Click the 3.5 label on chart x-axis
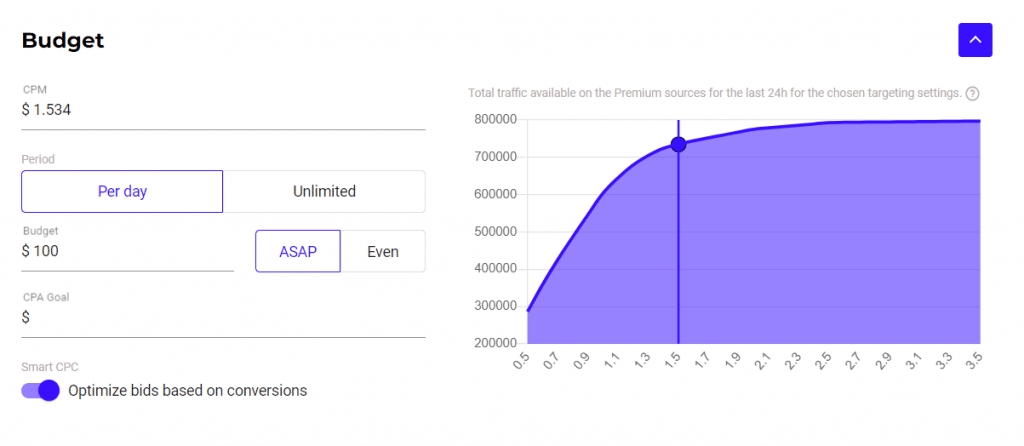 click(972, 362)
